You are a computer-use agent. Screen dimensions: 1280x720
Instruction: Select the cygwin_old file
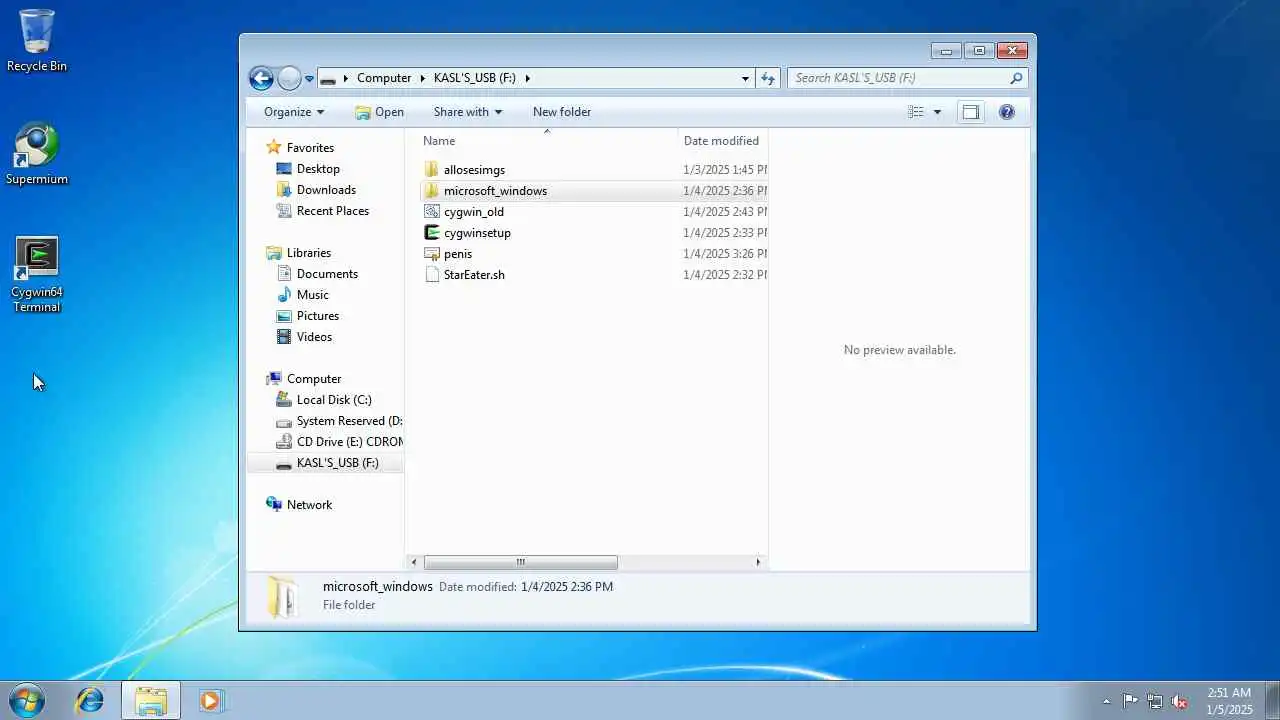pyautogui.click(x=474, y=212)
